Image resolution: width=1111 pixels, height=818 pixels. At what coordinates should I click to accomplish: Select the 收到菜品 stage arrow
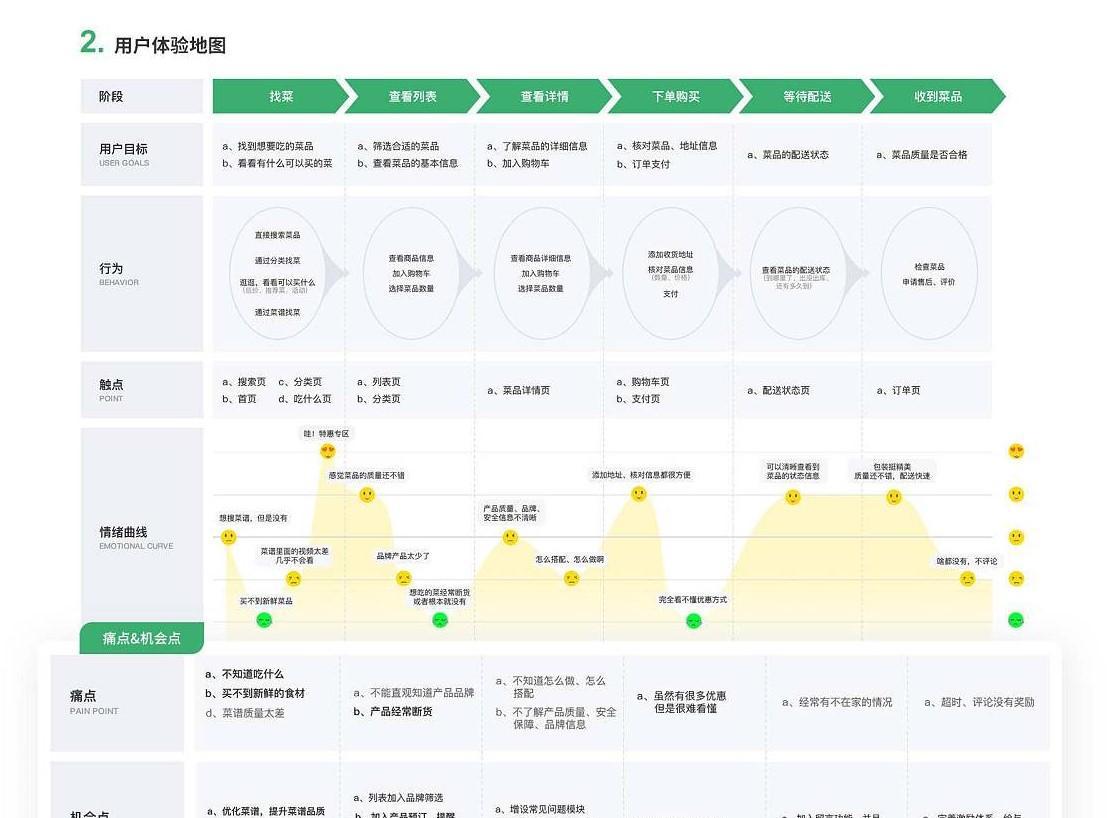[938, 96]
